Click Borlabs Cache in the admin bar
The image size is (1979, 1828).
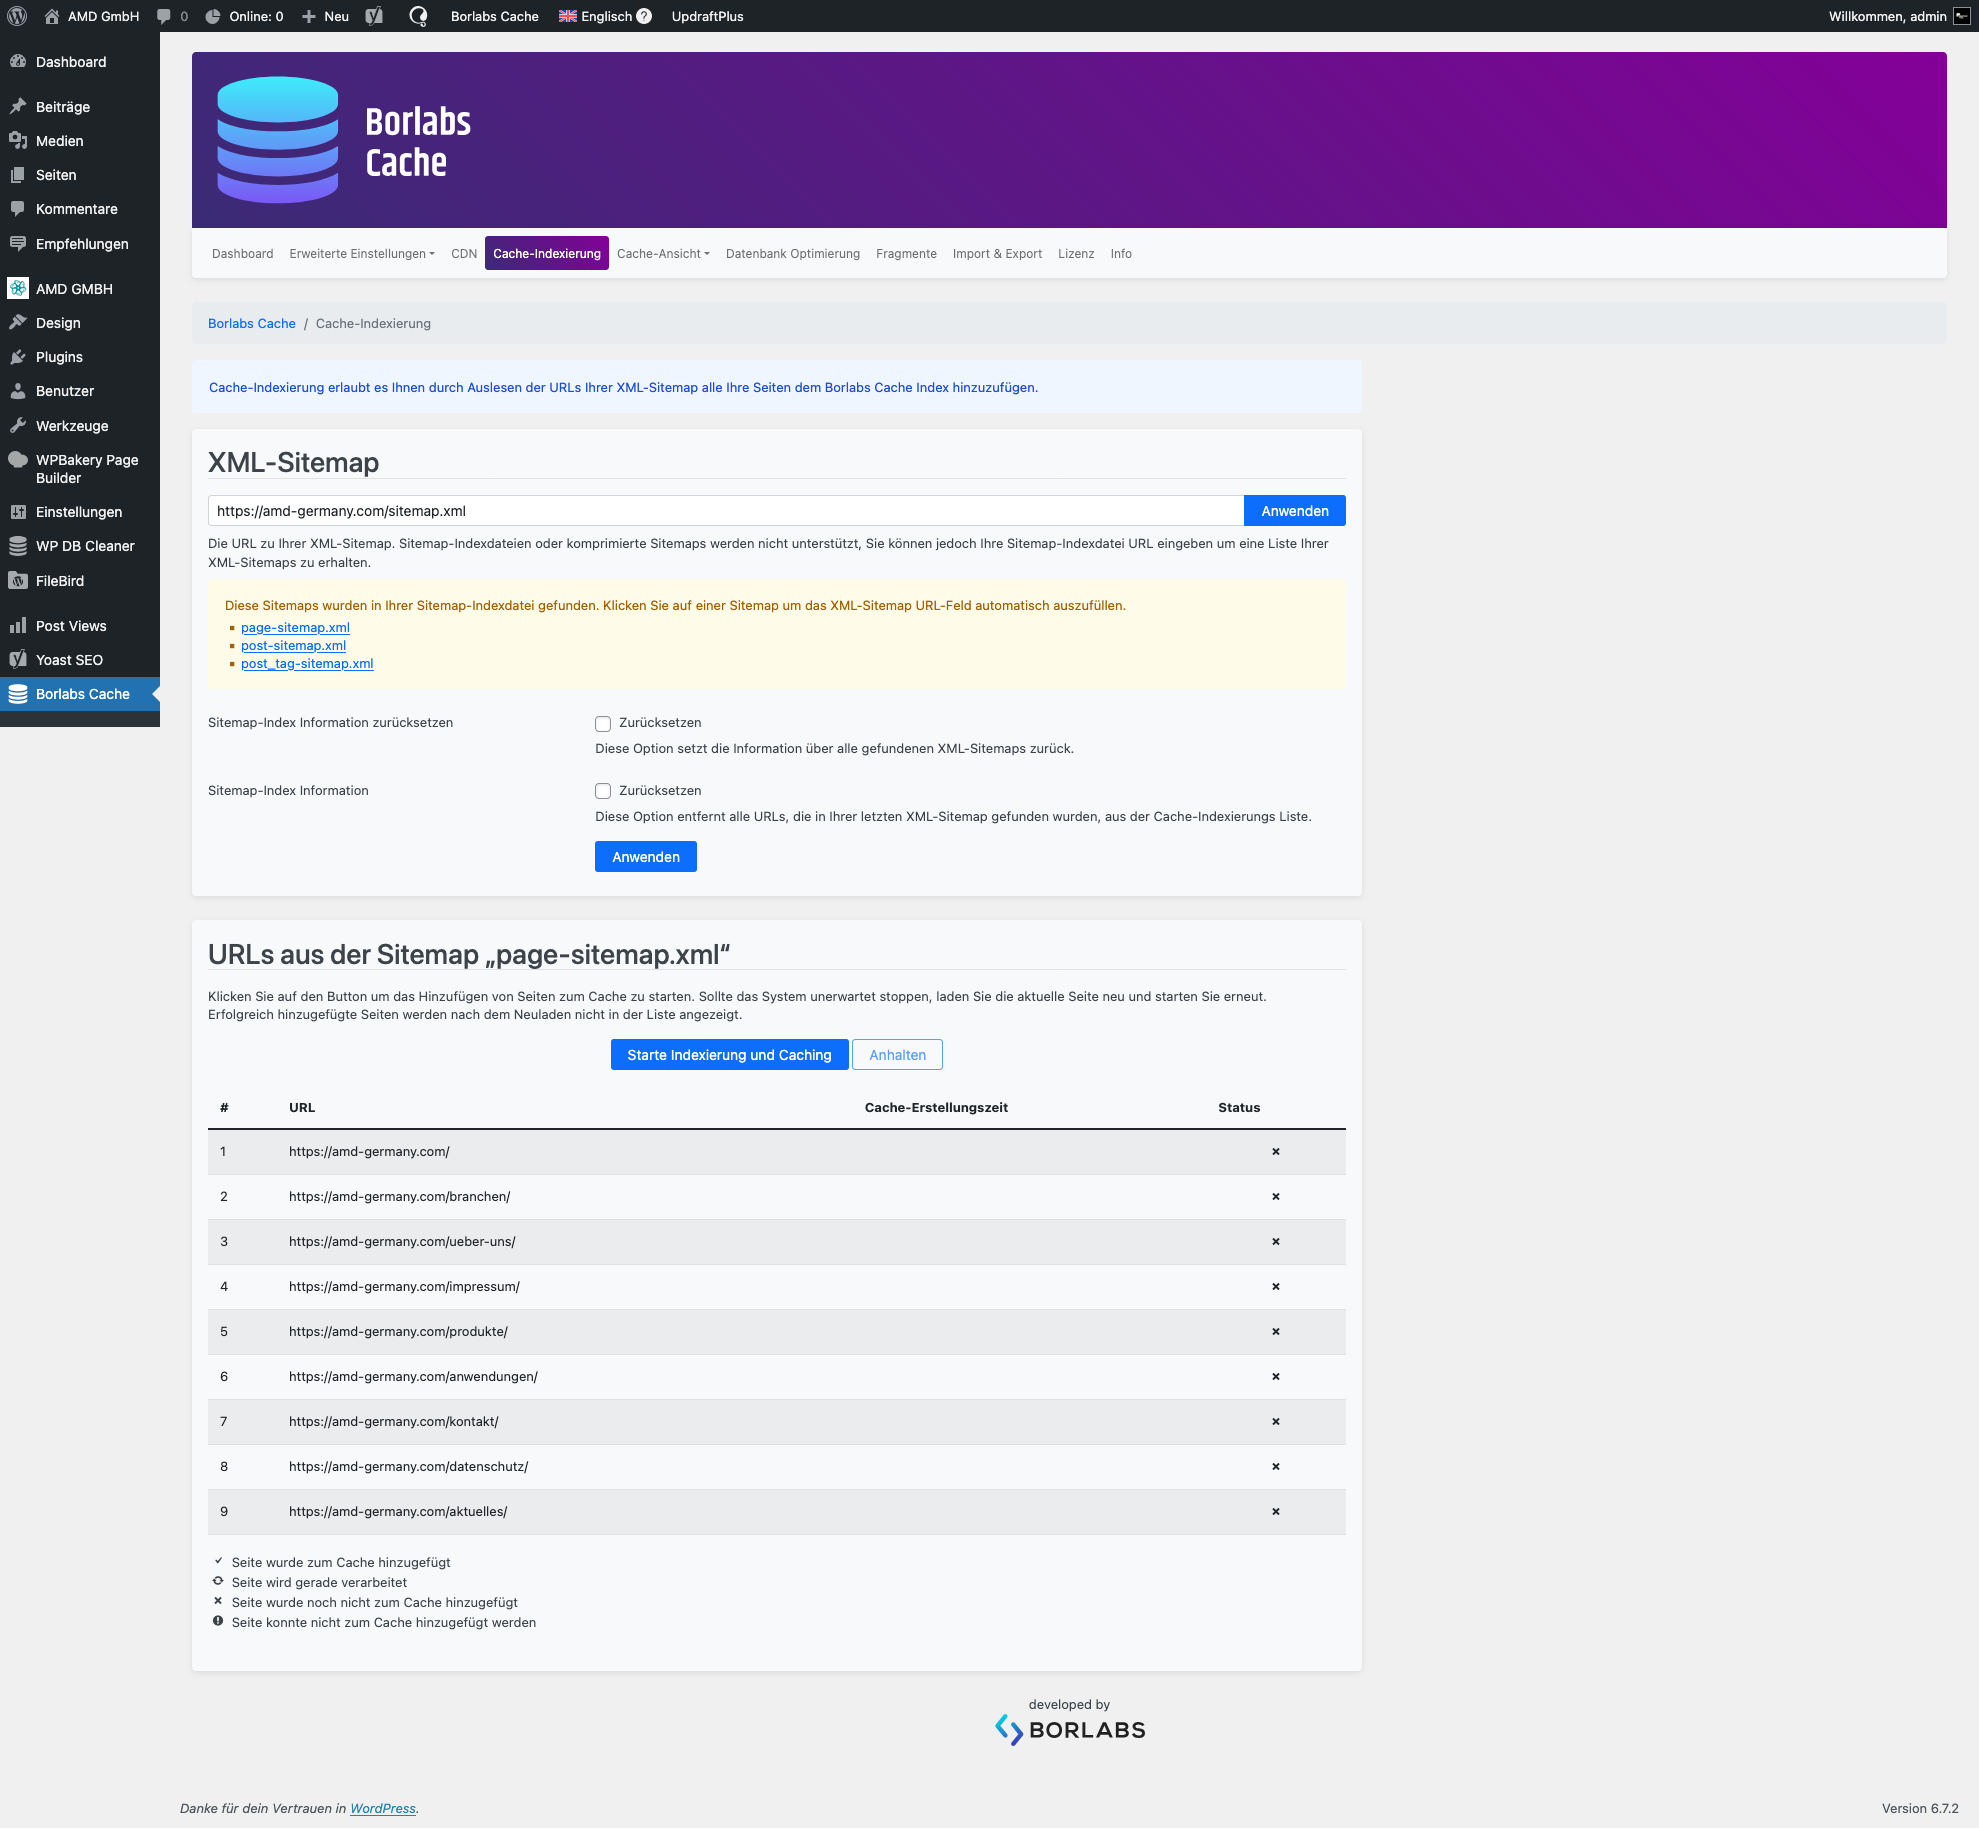tap(494, 16)
